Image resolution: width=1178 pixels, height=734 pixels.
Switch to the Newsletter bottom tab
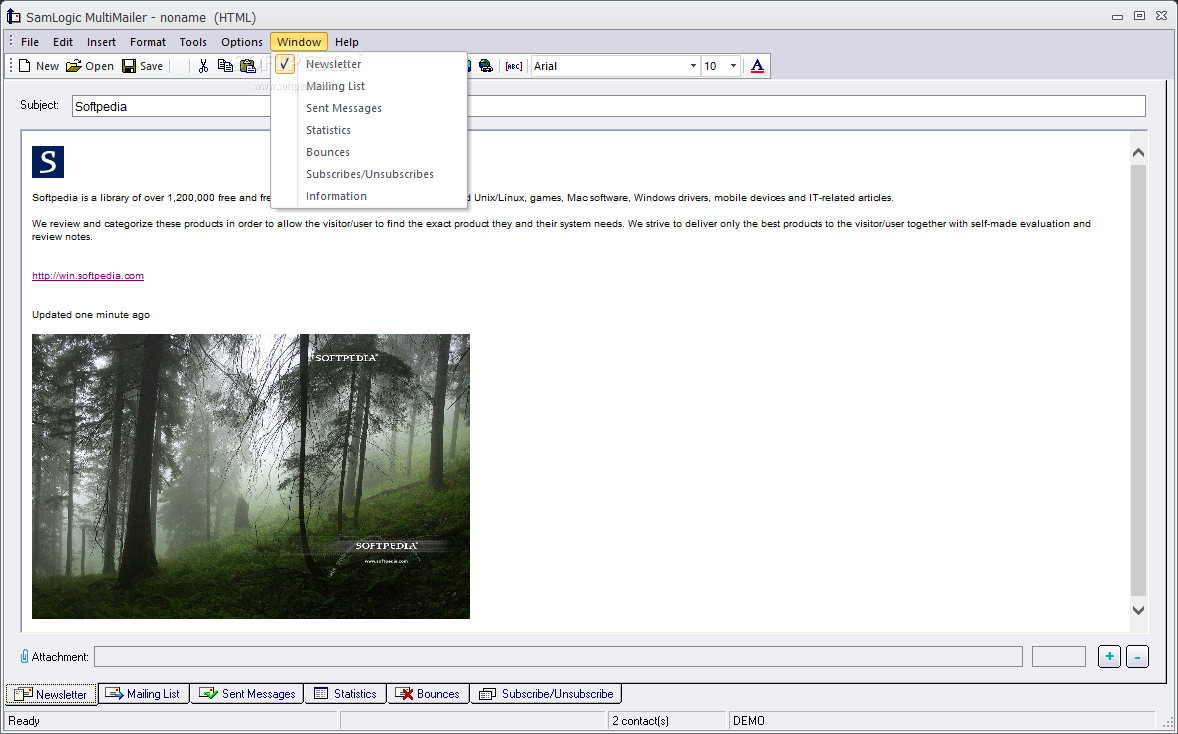[x=51, y=694]
